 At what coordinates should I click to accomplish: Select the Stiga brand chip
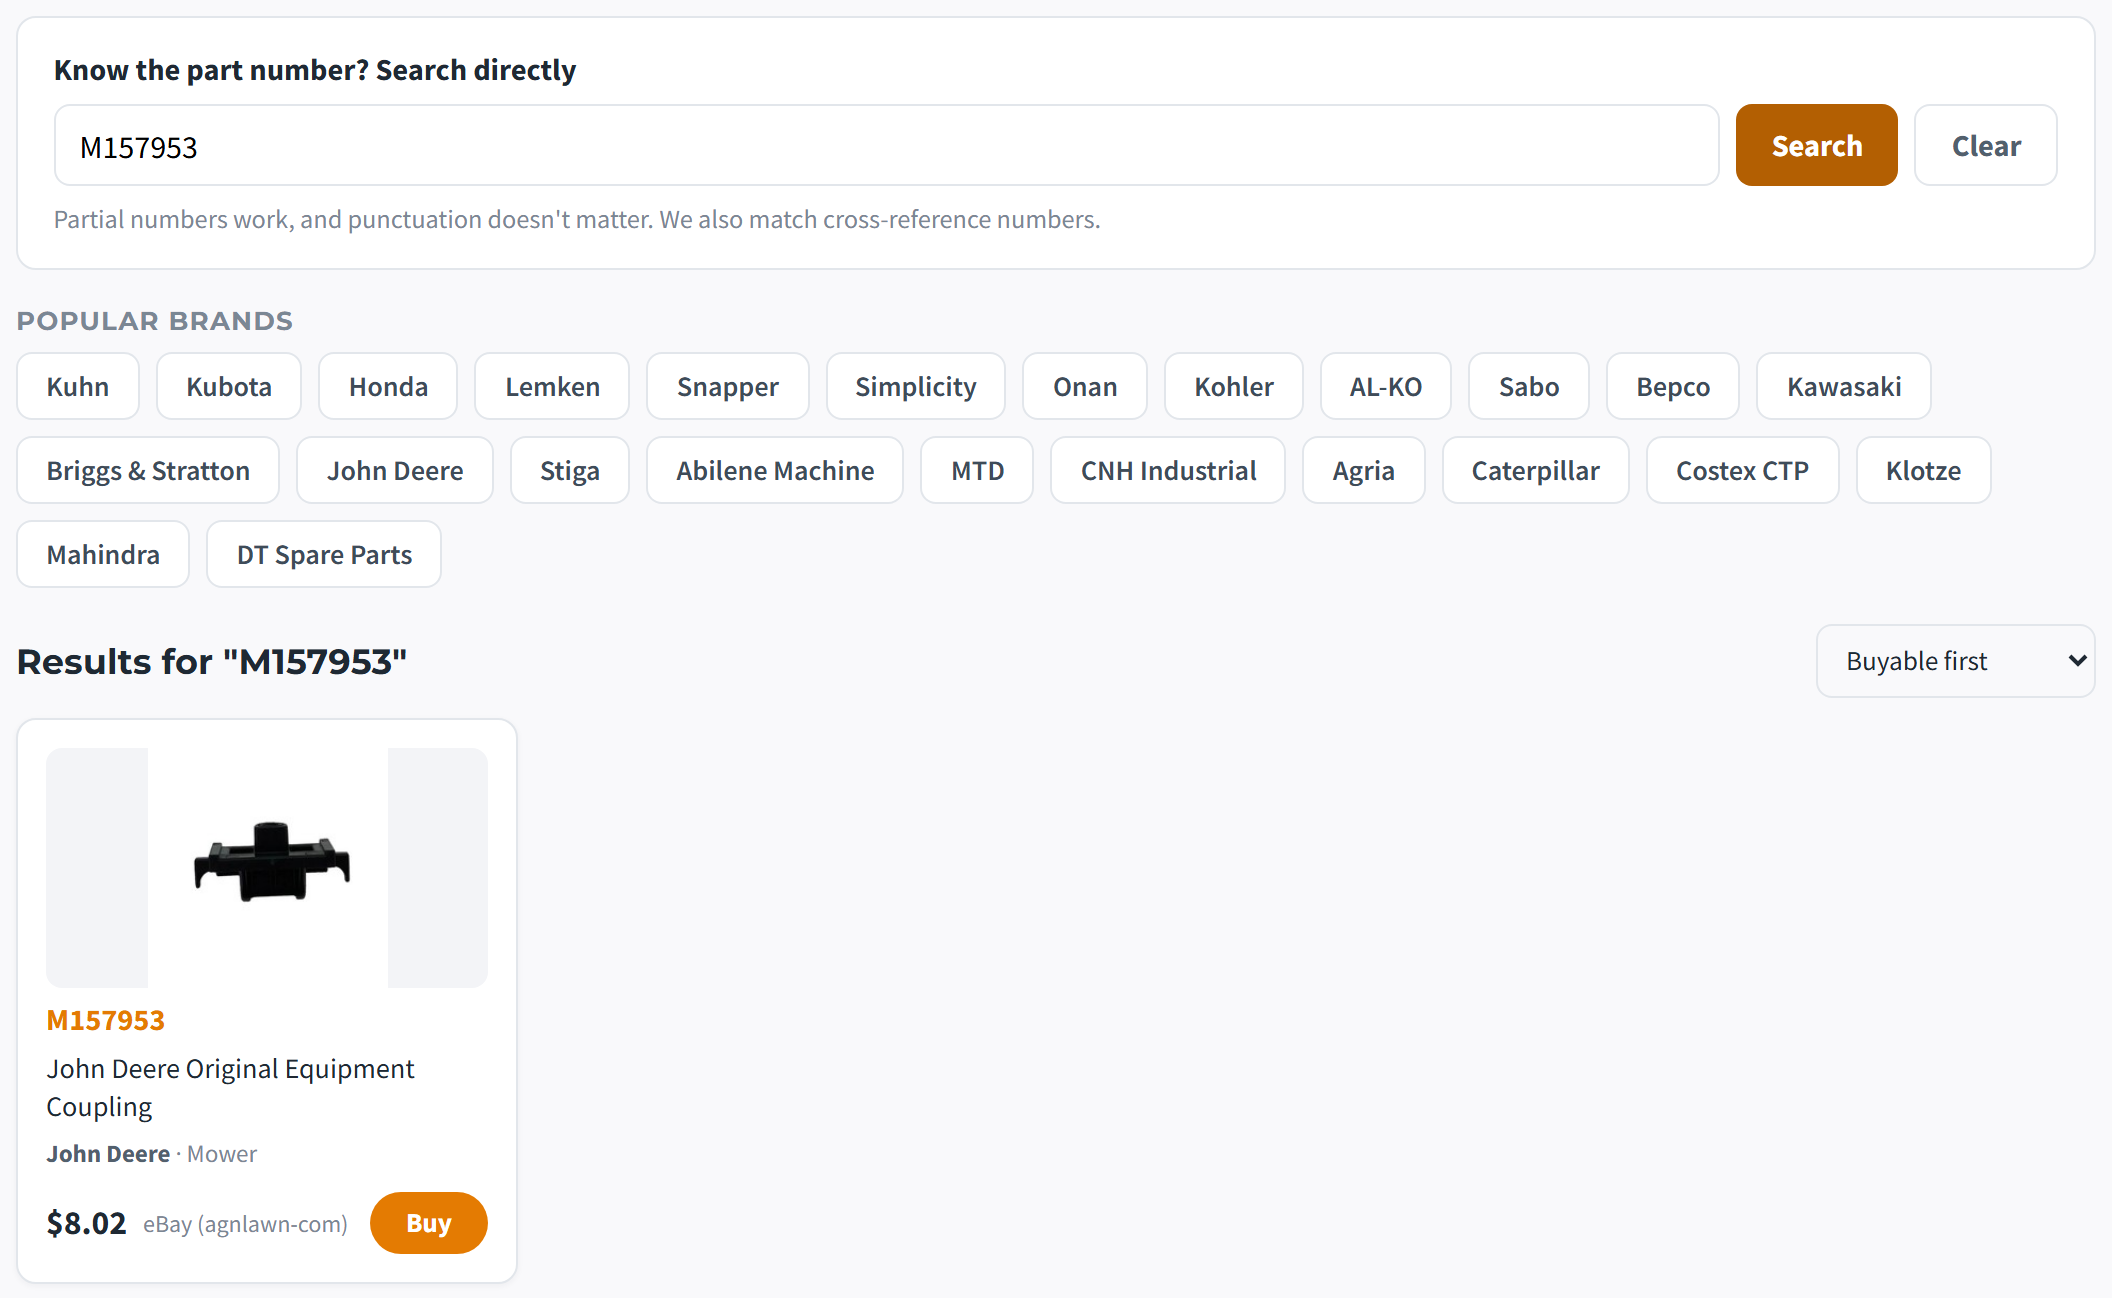(x=570, y=471)
